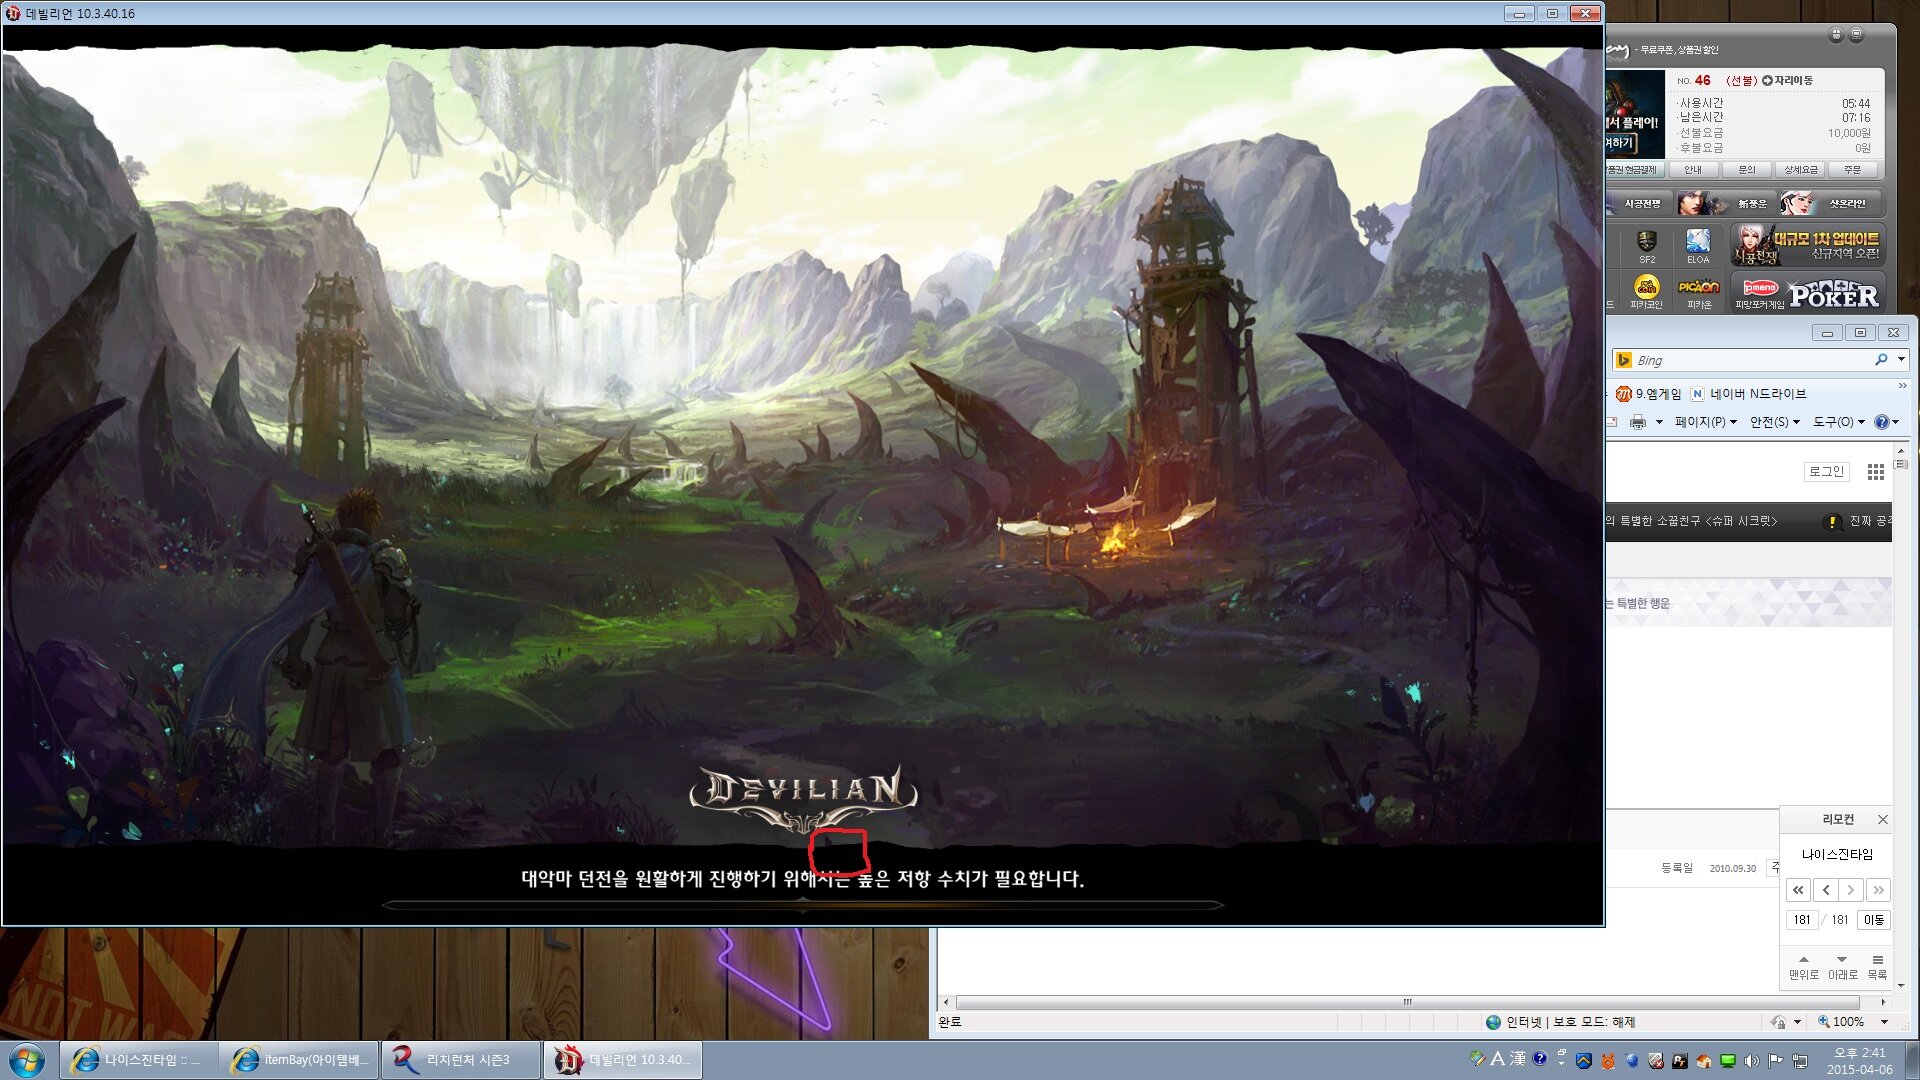Click the Devilian loading progress bar

click(802, 905)
